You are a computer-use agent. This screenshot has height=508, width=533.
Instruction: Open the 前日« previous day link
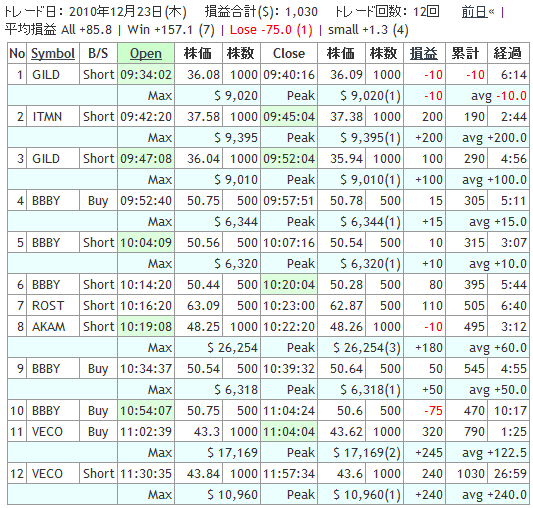478,12
